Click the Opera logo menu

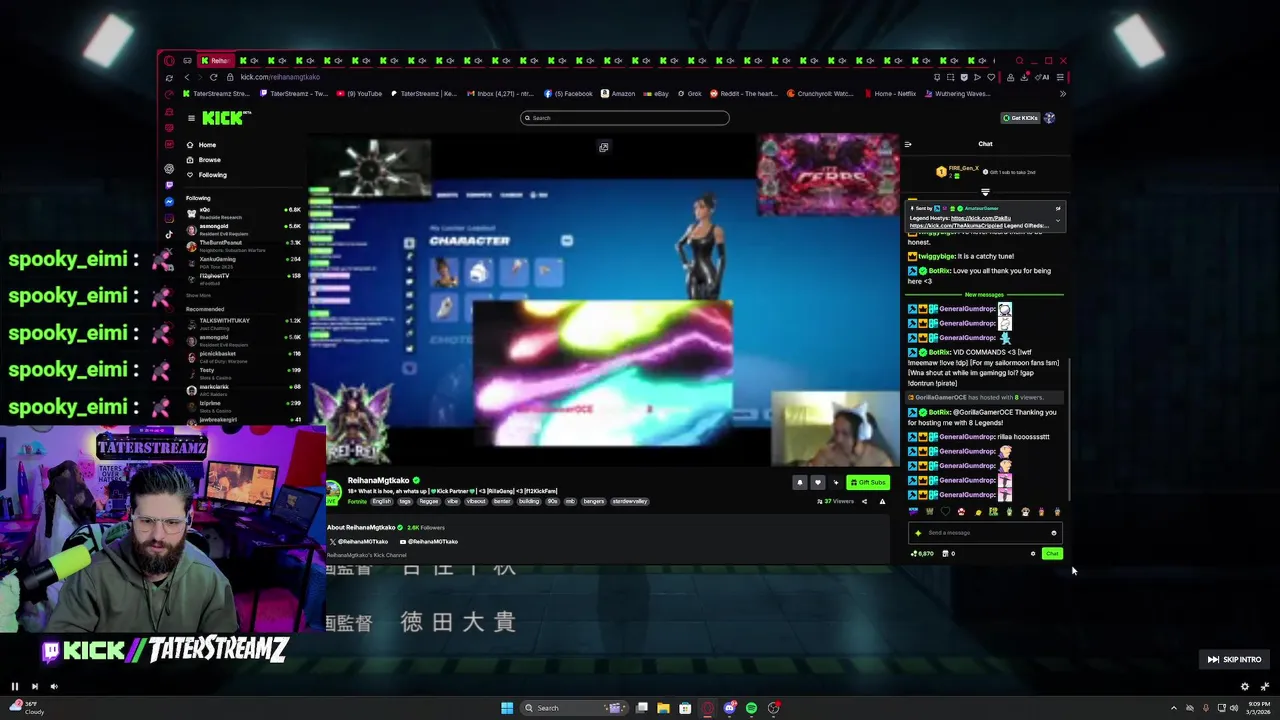[x=169, y=61]
